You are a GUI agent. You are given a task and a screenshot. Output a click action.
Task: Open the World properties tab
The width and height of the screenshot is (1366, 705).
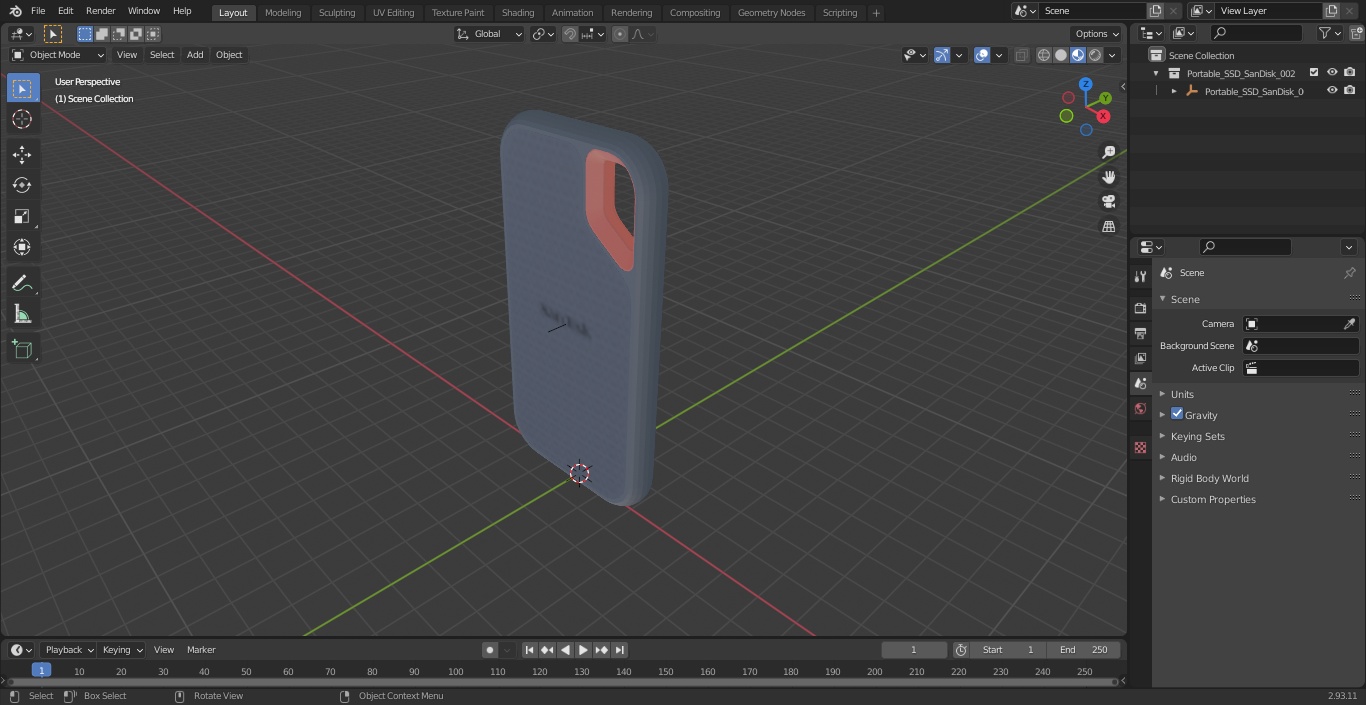coord(1140,409)
